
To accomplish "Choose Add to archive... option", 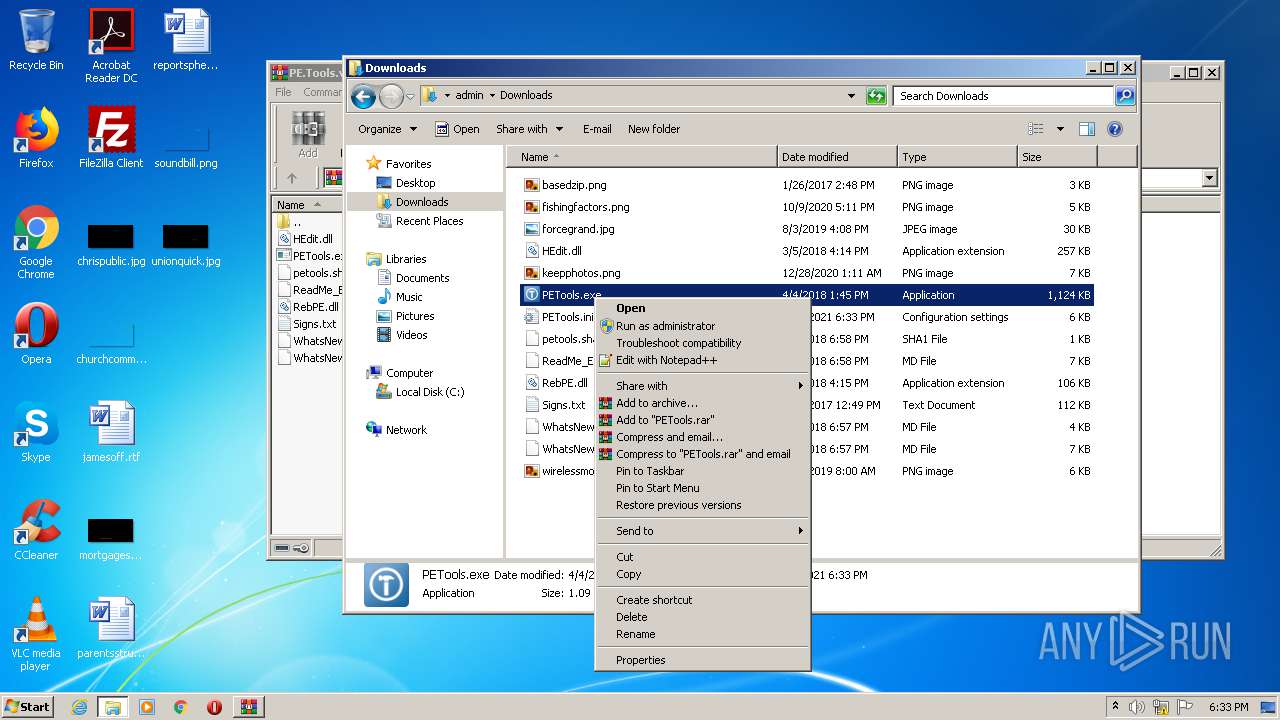I will pos(702,403).
